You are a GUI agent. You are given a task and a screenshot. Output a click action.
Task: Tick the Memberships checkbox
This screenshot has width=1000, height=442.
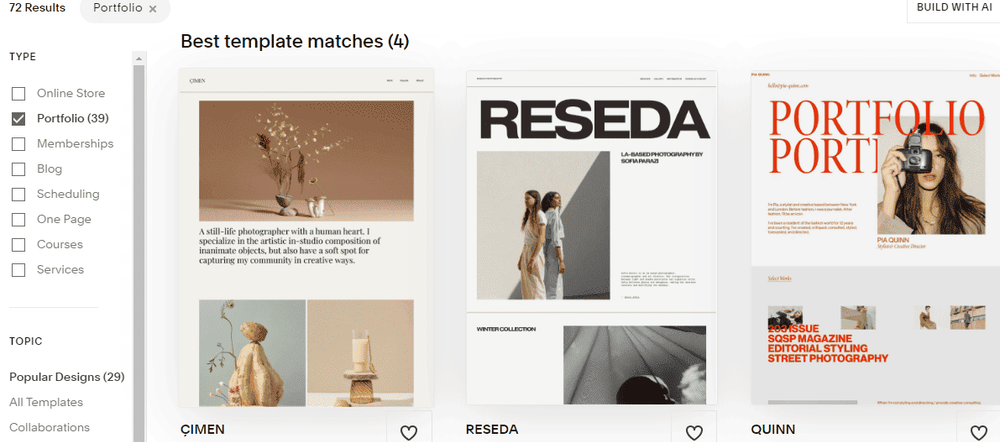point(18,144)
